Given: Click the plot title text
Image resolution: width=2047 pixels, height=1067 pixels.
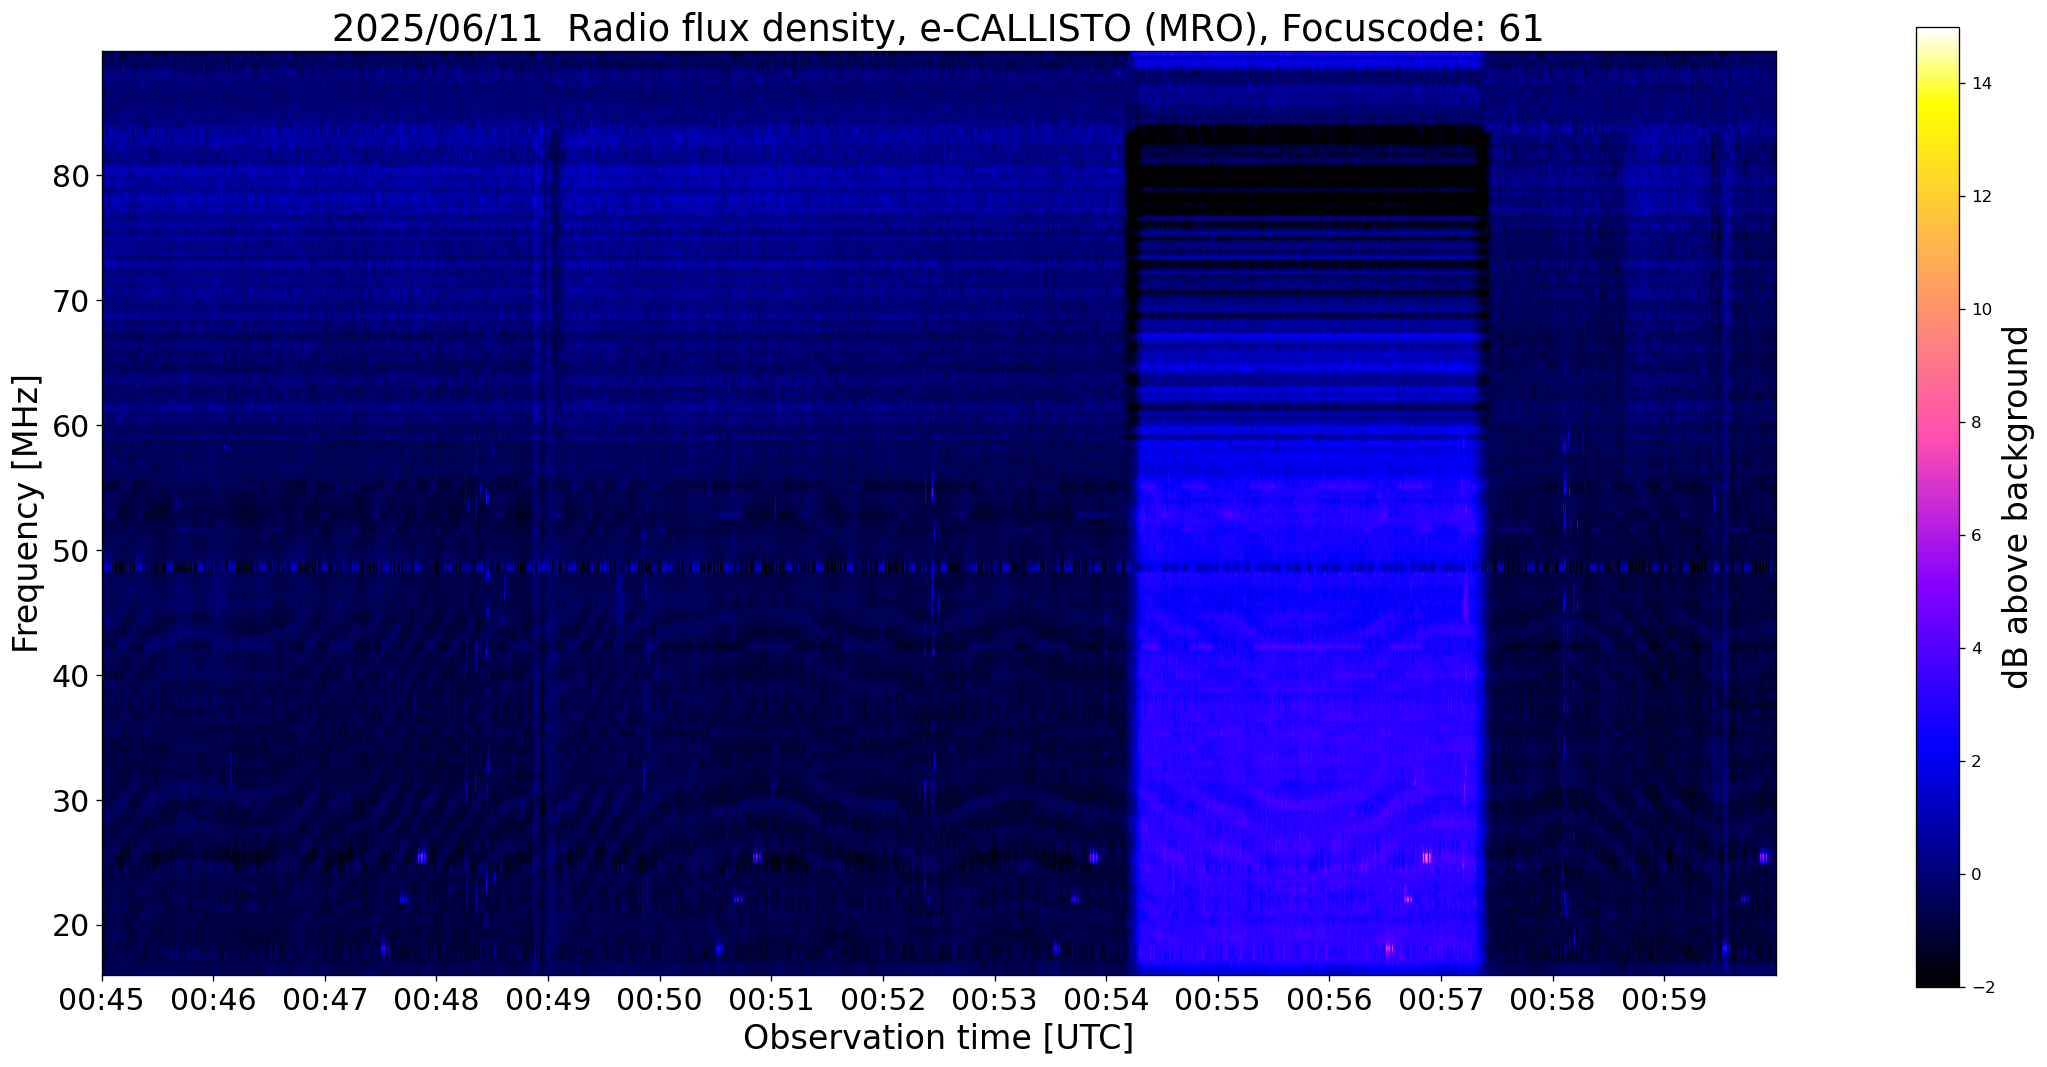Looking at the screenshot, I should pyautogui.click(x=938, y=28).
